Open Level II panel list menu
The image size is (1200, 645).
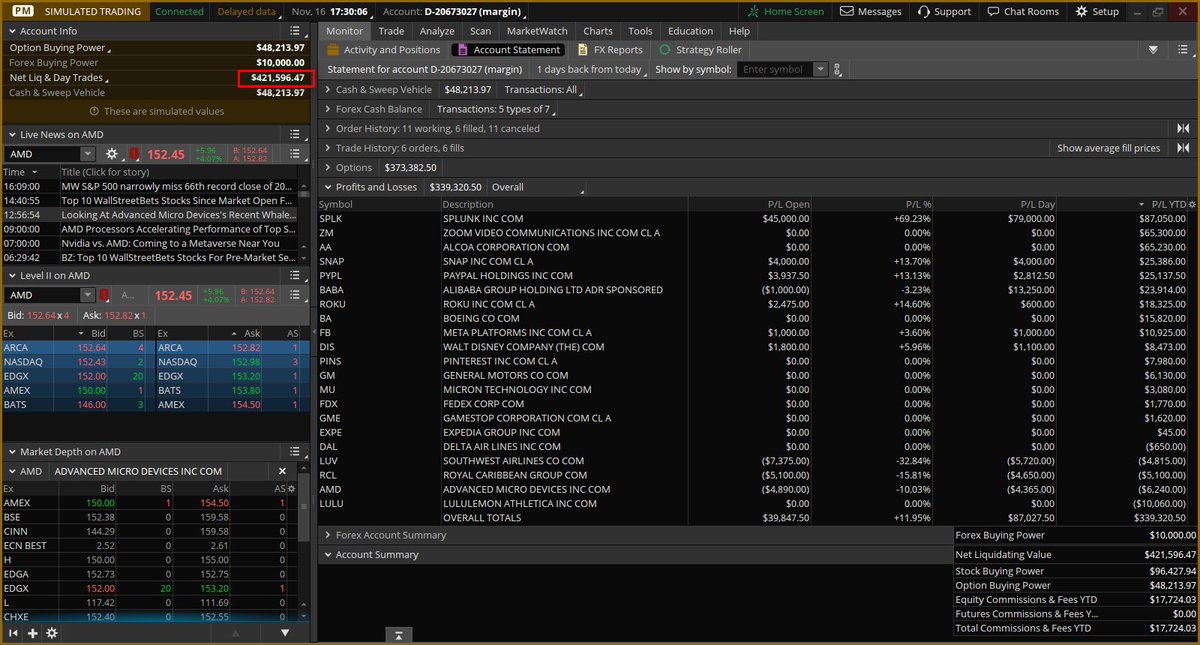pyautogui.click(x=295, y=275)
